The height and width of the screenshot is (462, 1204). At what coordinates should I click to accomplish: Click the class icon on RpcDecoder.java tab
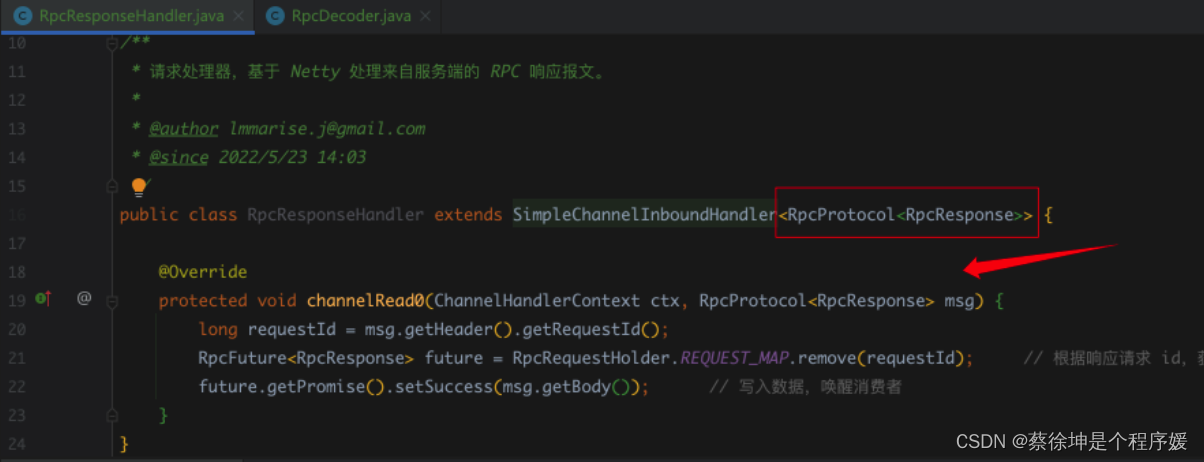(274, 17)
